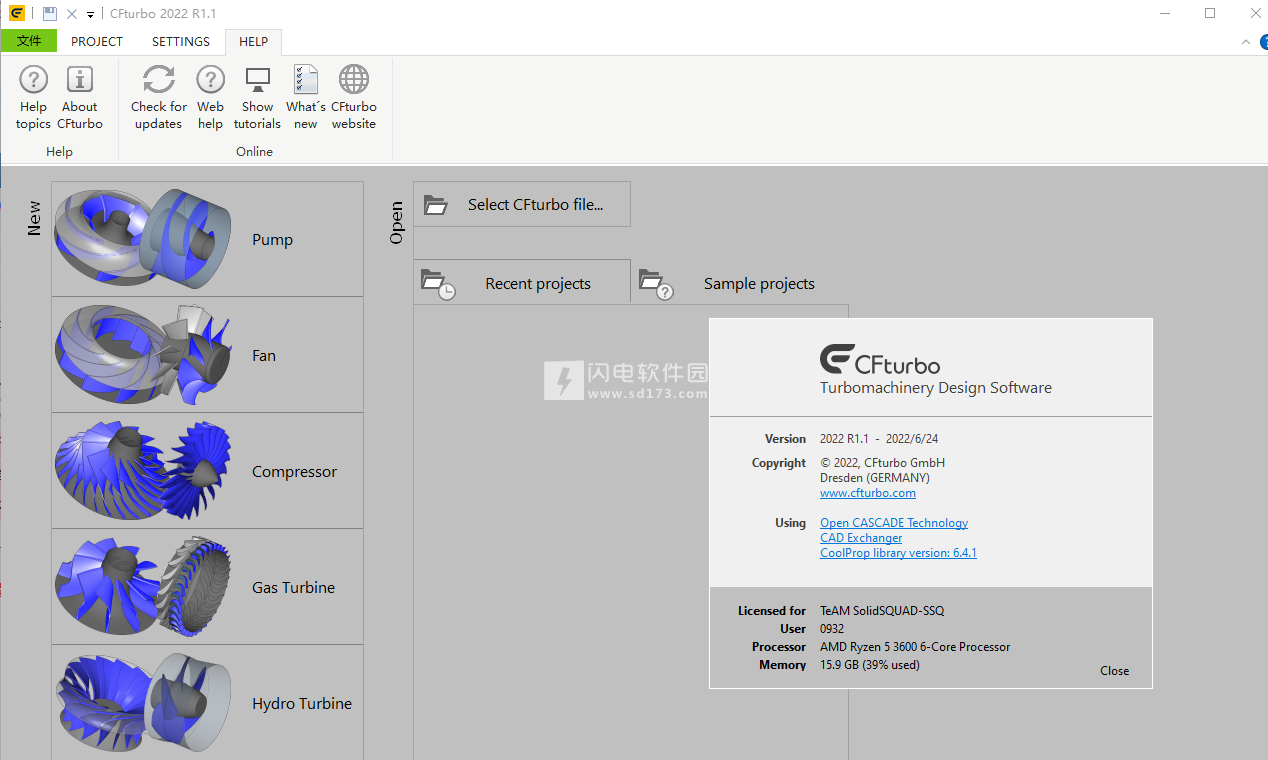Click the Fan model thumbnail image
This screenshot has height=760, width=1268.
tap(143, 355)
